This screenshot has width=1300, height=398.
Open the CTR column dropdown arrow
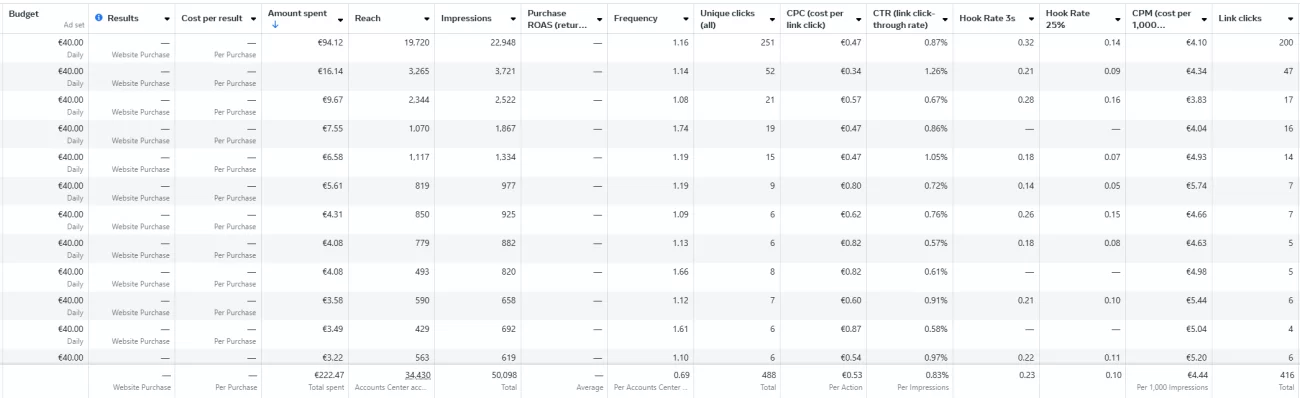945,19
